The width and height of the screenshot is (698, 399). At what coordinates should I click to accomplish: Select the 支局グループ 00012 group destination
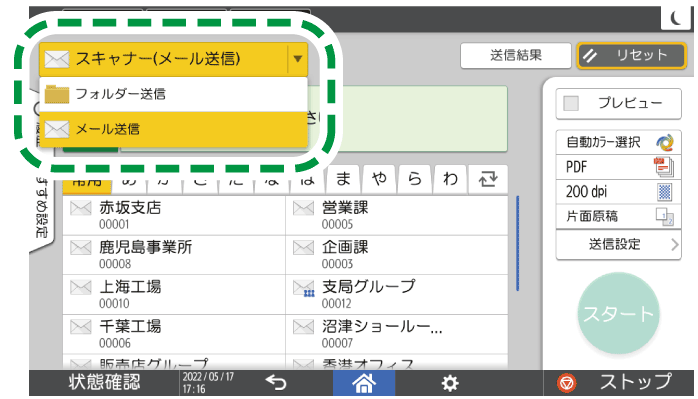coord(397,295)
